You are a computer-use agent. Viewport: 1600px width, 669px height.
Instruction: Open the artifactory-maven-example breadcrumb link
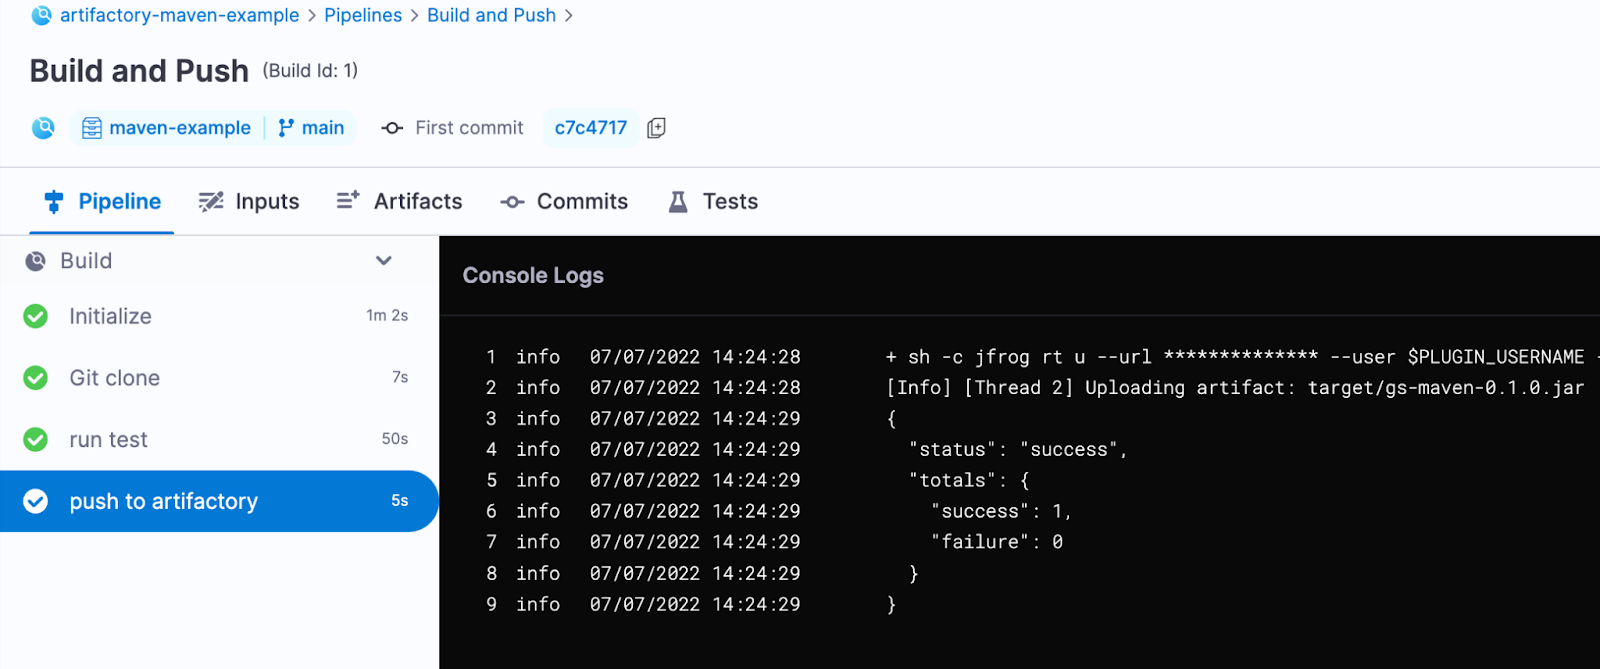coord(179,16)
